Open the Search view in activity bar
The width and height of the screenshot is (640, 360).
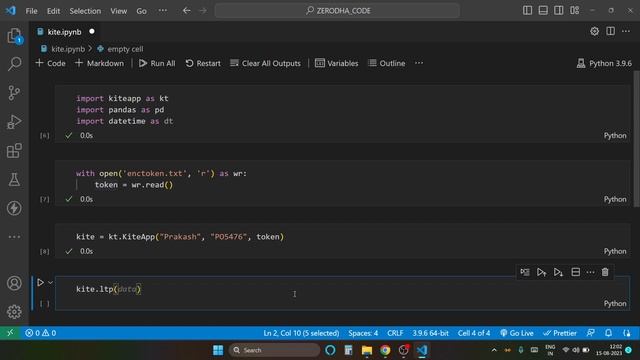point(14,64)
